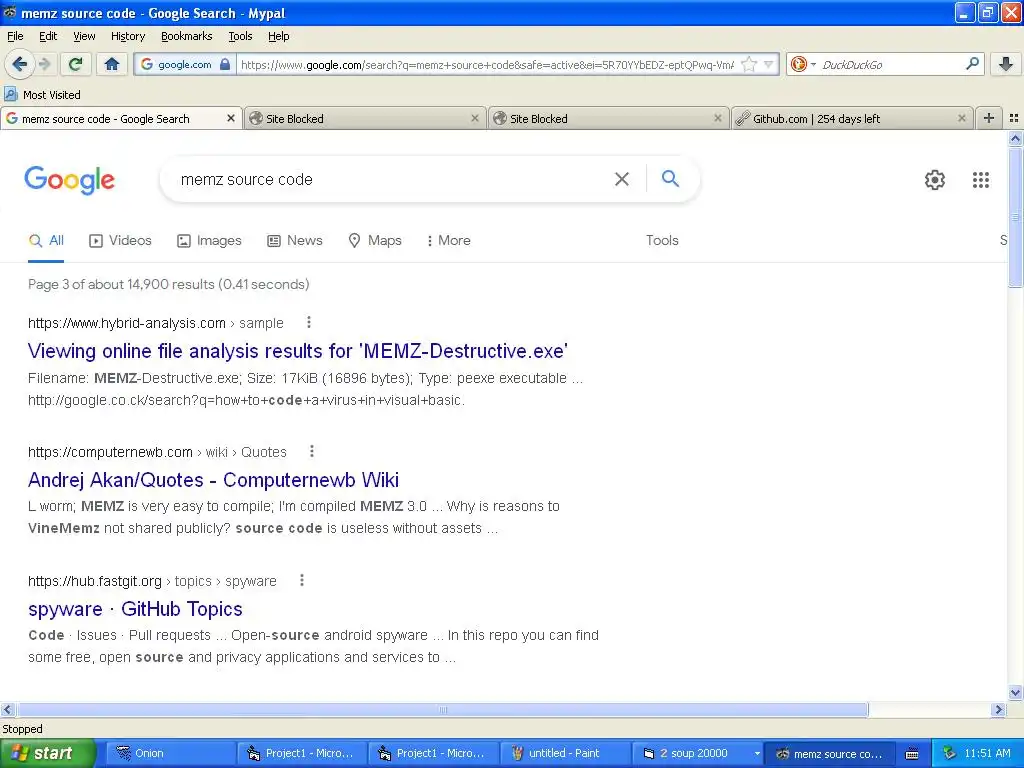
Task: Click the address bar URL field
Action: click(487, 64)
